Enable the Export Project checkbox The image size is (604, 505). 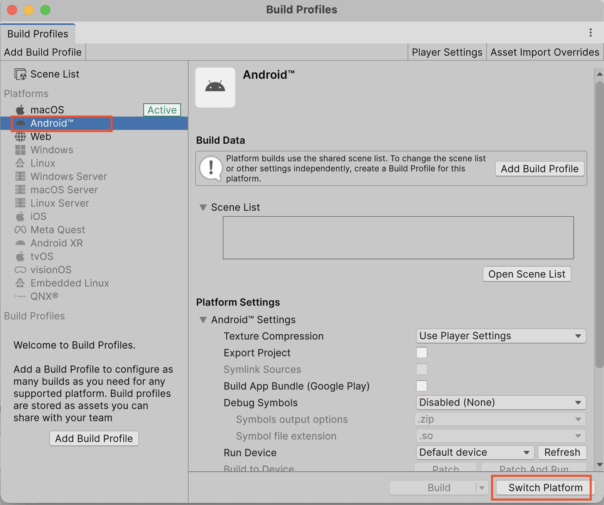422,353
